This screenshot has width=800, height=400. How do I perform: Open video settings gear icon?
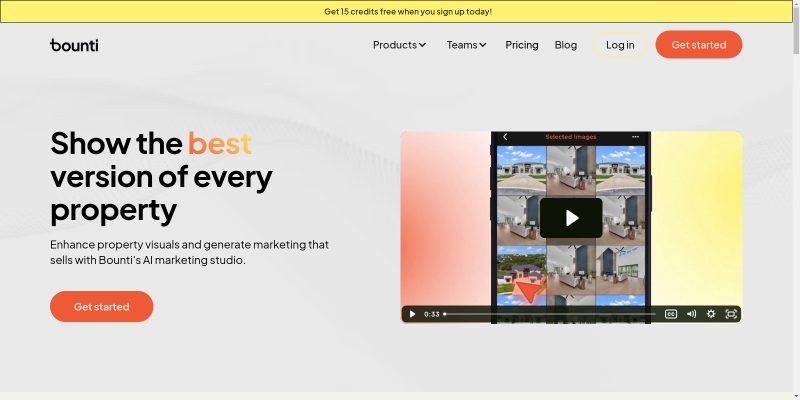711,314
